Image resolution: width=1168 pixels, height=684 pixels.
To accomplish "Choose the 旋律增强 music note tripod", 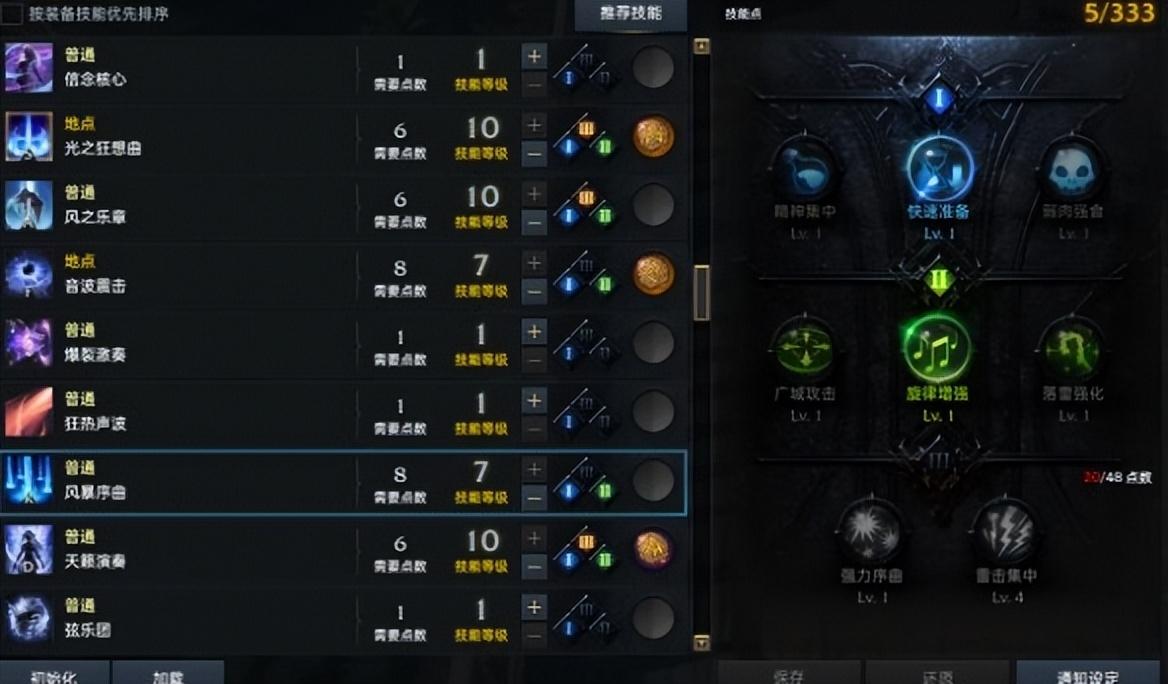I will pyautogui.click(x=937, y=349).
